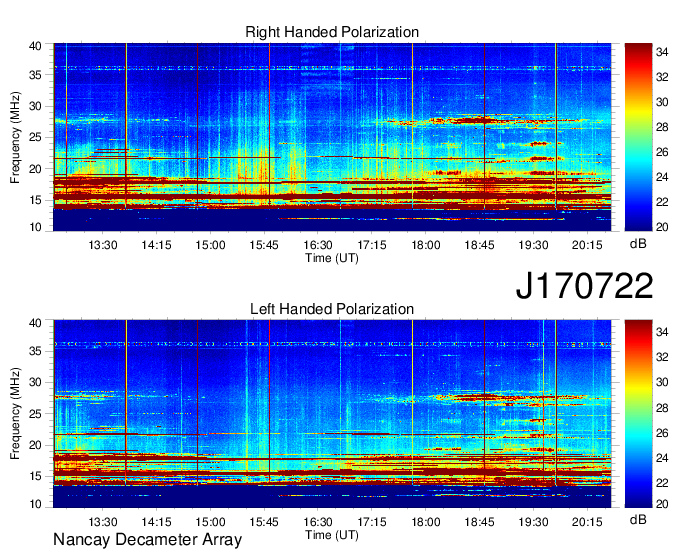Click the 25 MHz frequency tick on the Left Handed plot

[35, 414]
